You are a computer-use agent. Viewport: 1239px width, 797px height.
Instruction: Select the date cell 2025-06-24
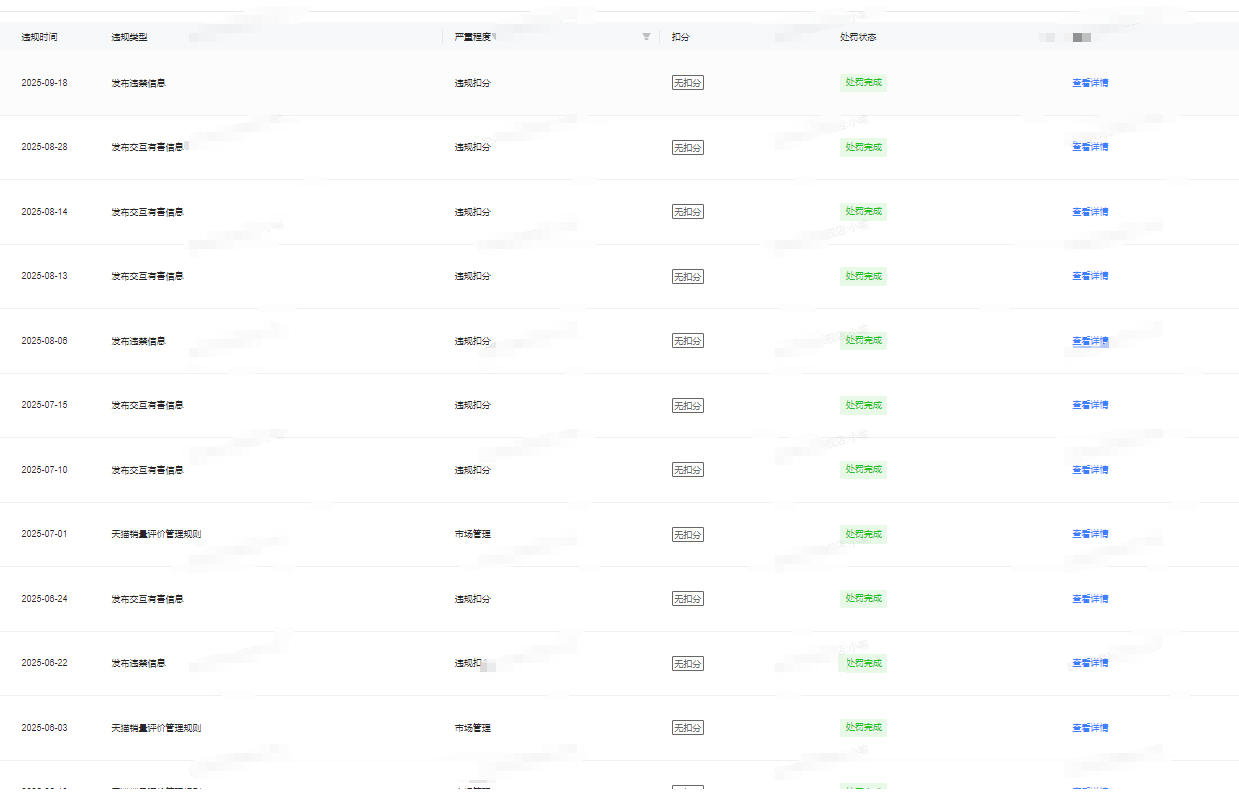point(44,599)
